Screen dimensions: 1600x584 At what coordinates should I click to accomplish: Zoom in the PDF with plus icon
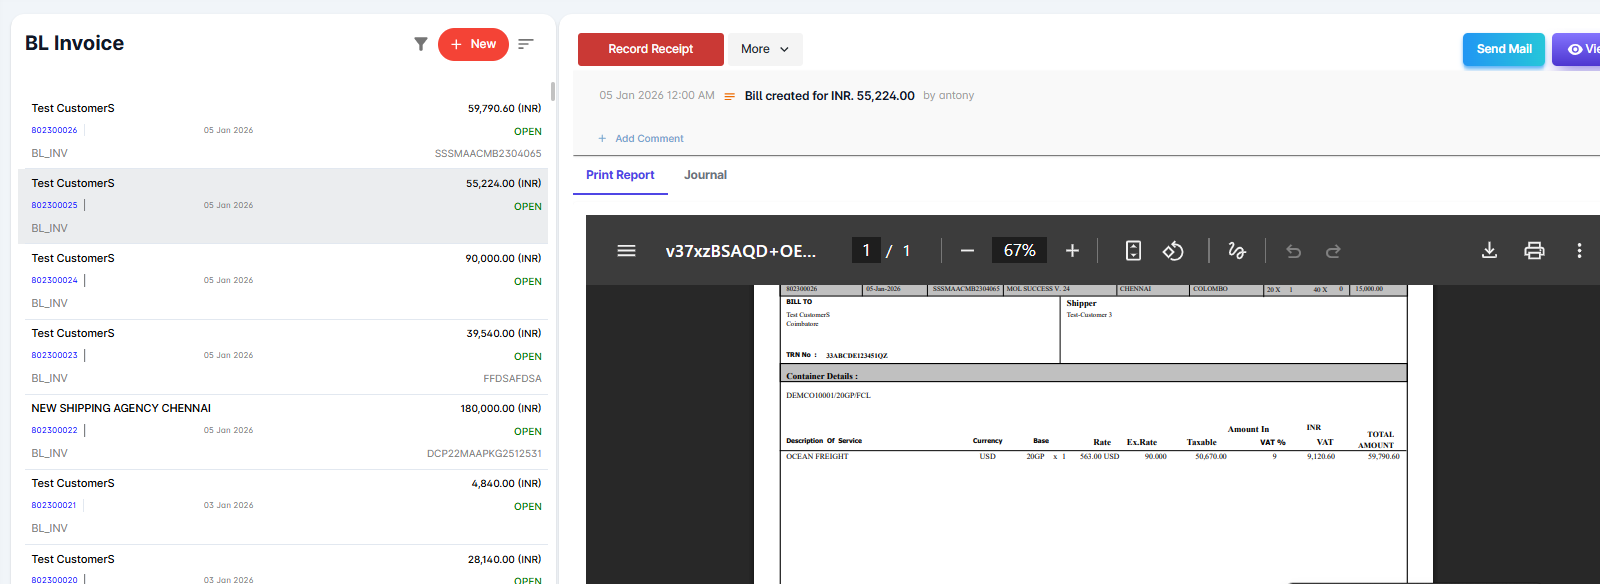click(1072, 251)
